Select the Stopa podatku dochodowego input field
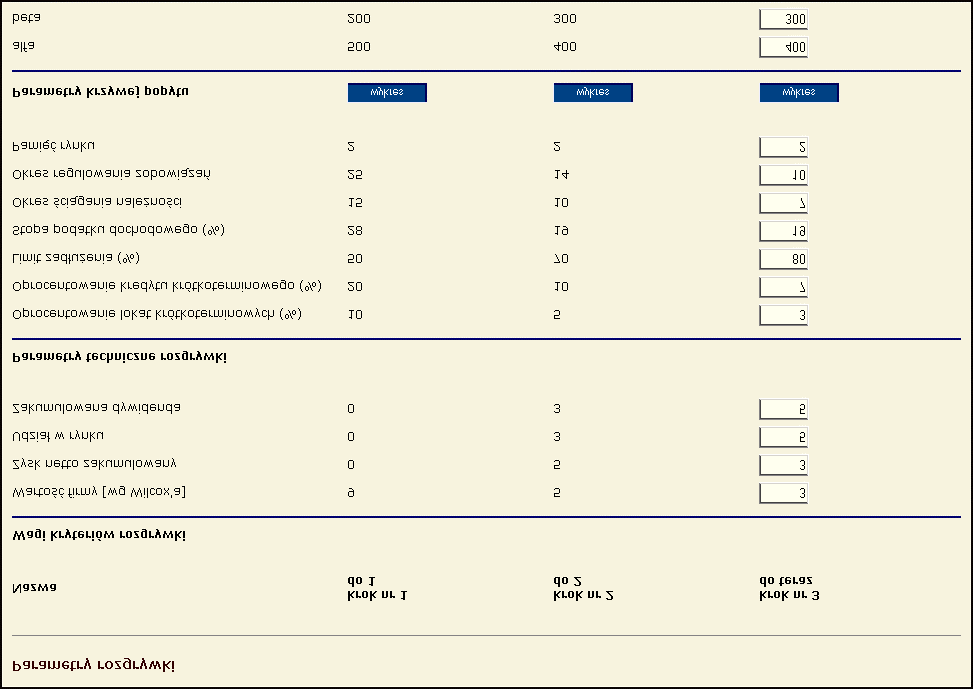This screenshot has width=973, height=689. pyautogui.click(x=783, y=231)
